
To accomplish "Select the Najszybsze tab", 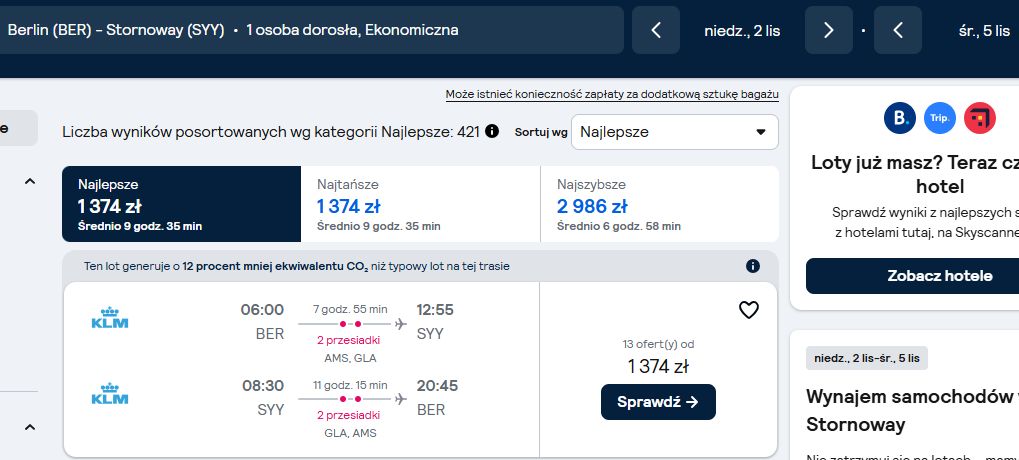I will tap(660, 204).
